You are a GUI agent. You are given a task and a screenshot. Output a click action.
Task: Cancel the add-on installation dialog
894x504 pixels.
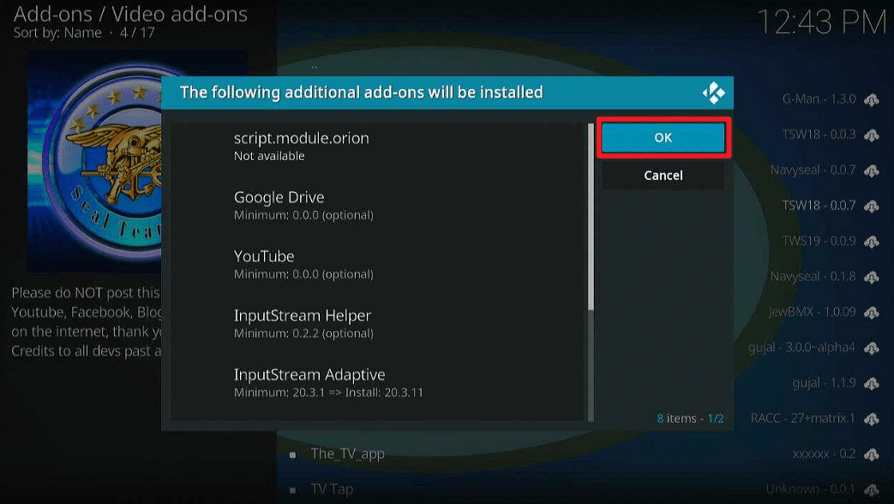663,175
